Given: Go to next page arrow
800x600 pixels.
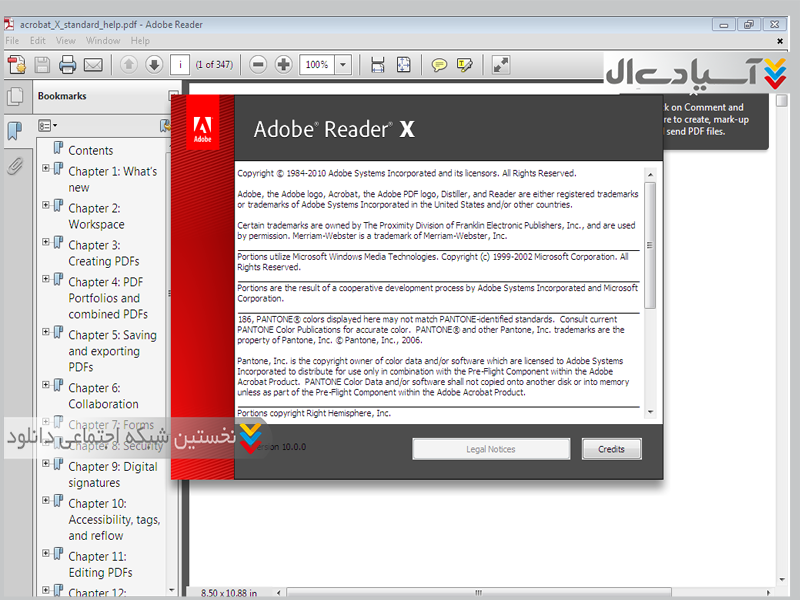Looking at the screenshot, I should [153, 65].
